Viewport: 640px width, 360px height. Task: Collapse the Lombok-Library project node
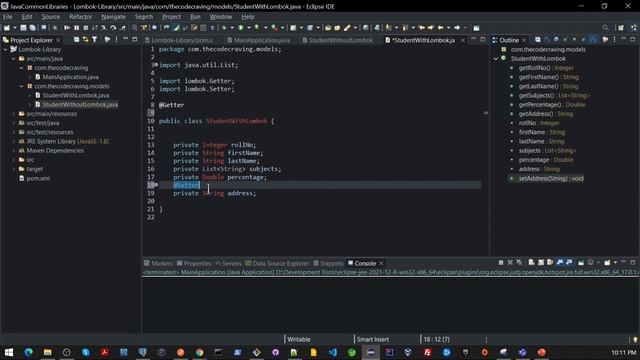point(5,49)
